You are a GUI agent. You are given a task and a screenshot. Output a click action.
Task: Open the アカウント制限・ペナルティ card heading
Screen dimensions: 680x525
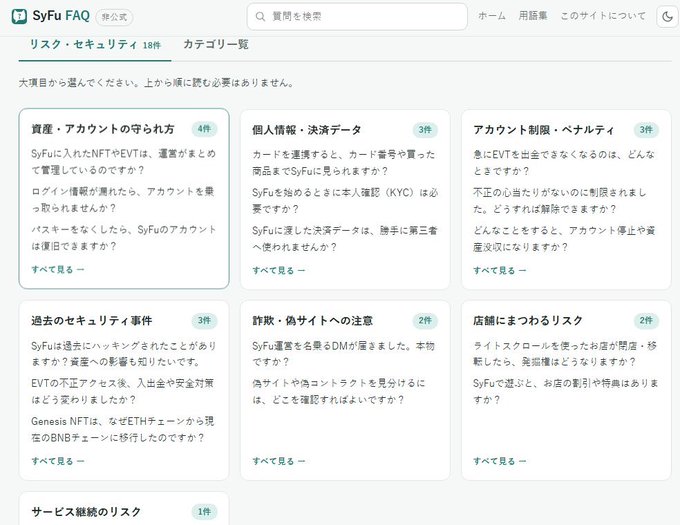coord(544,130)
